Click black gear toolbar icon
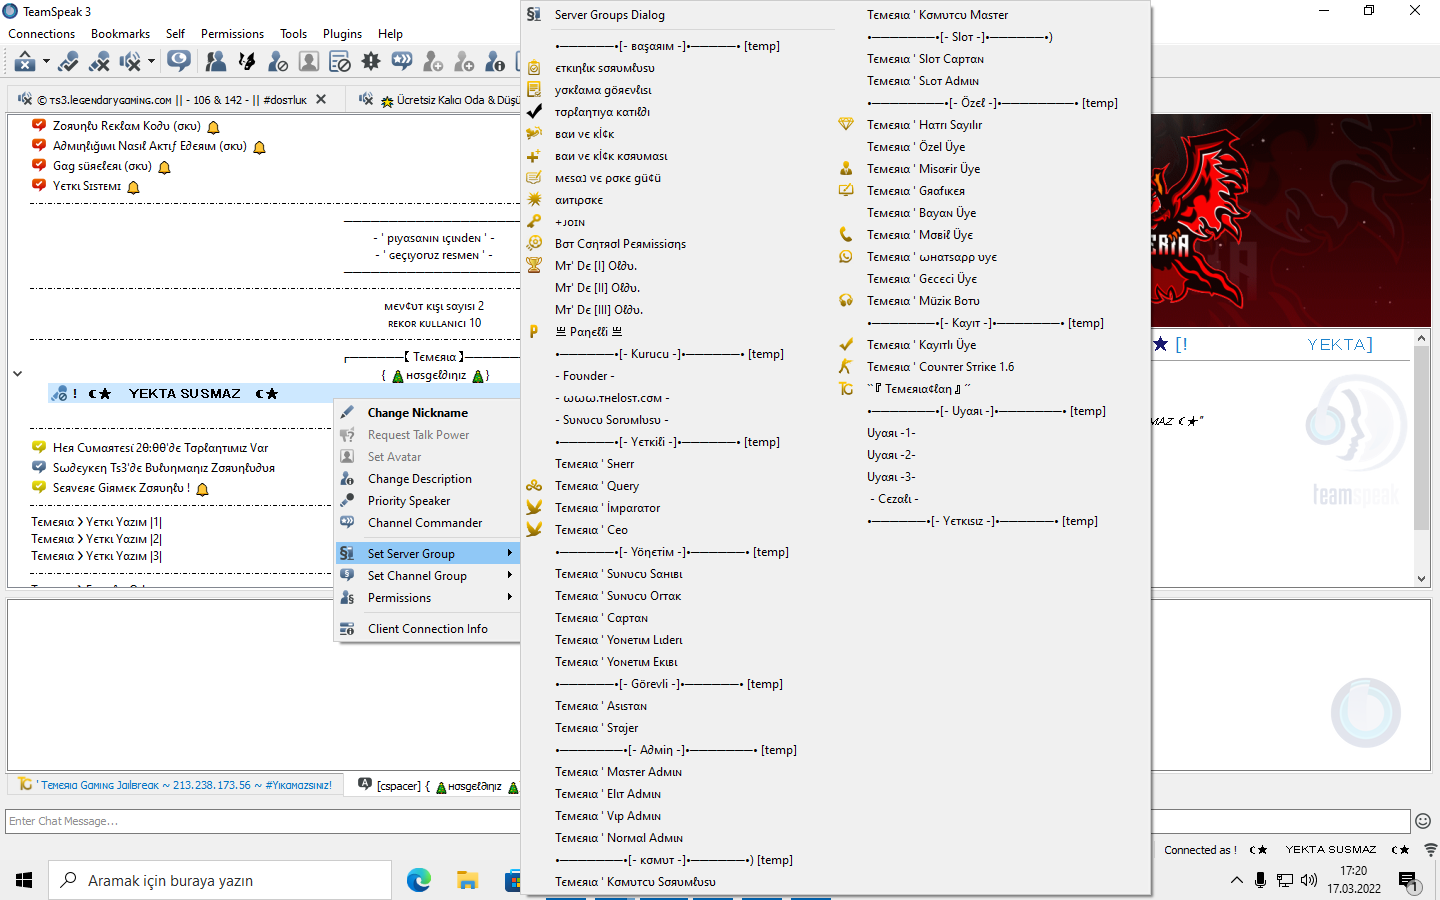 click(x=371, y=62)
